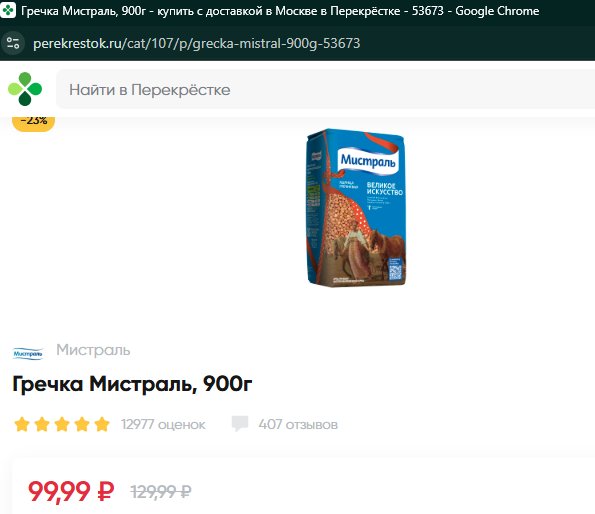Focus the 'Найти в Перекрёстке' search field

point(325,90)
